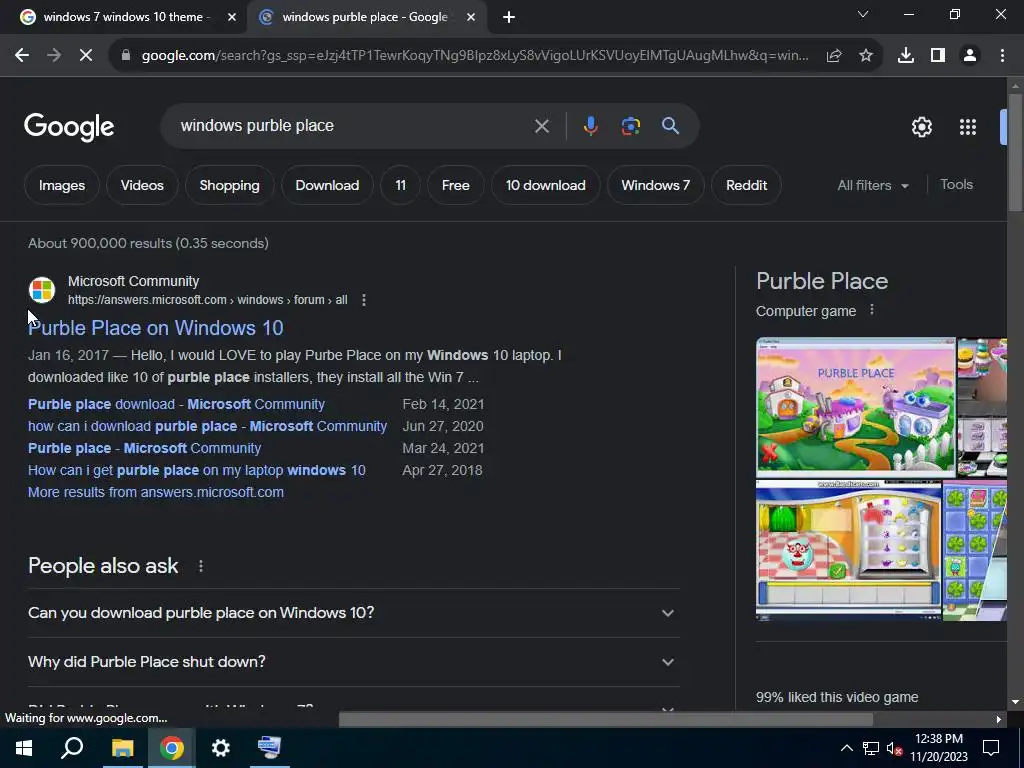Start voice search with the microphone
The image size is (1024, 768).
(x=590, y=126)
